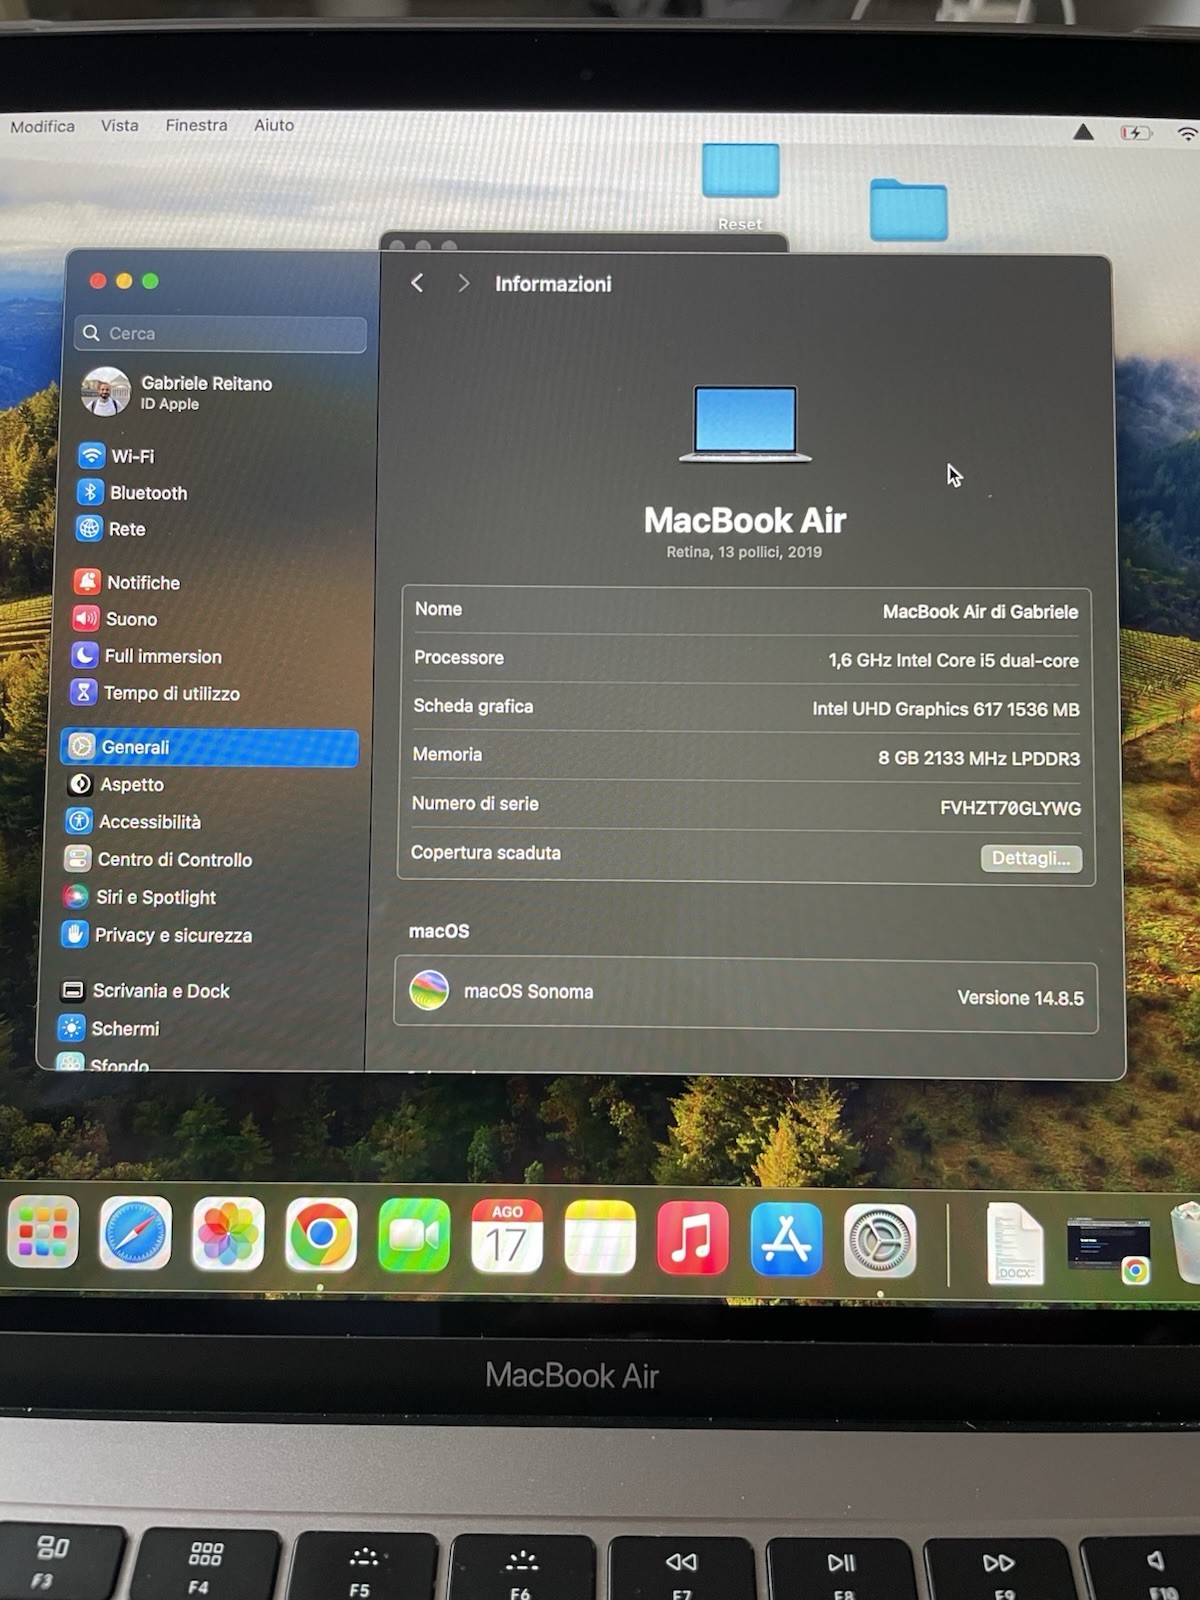The height and width of the screenshot is (1600, 1200).
Task: Open Schermi settings
Action: point(109,1028)
